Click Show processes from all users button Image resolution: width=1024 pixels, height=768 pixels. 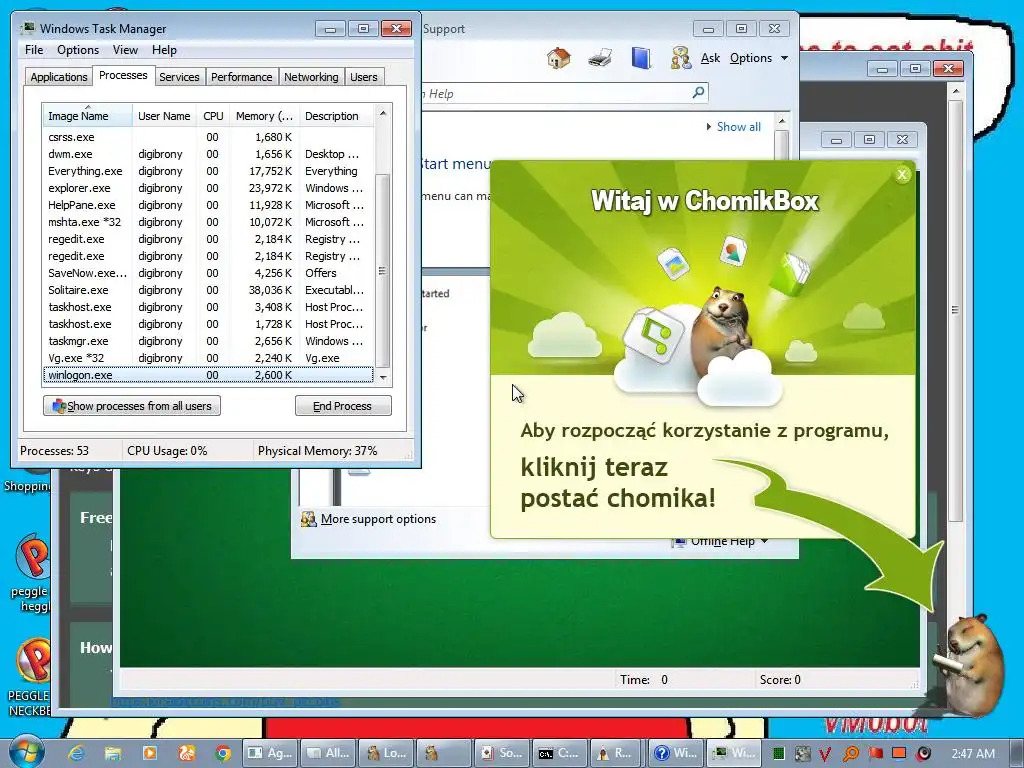[132, 406]
